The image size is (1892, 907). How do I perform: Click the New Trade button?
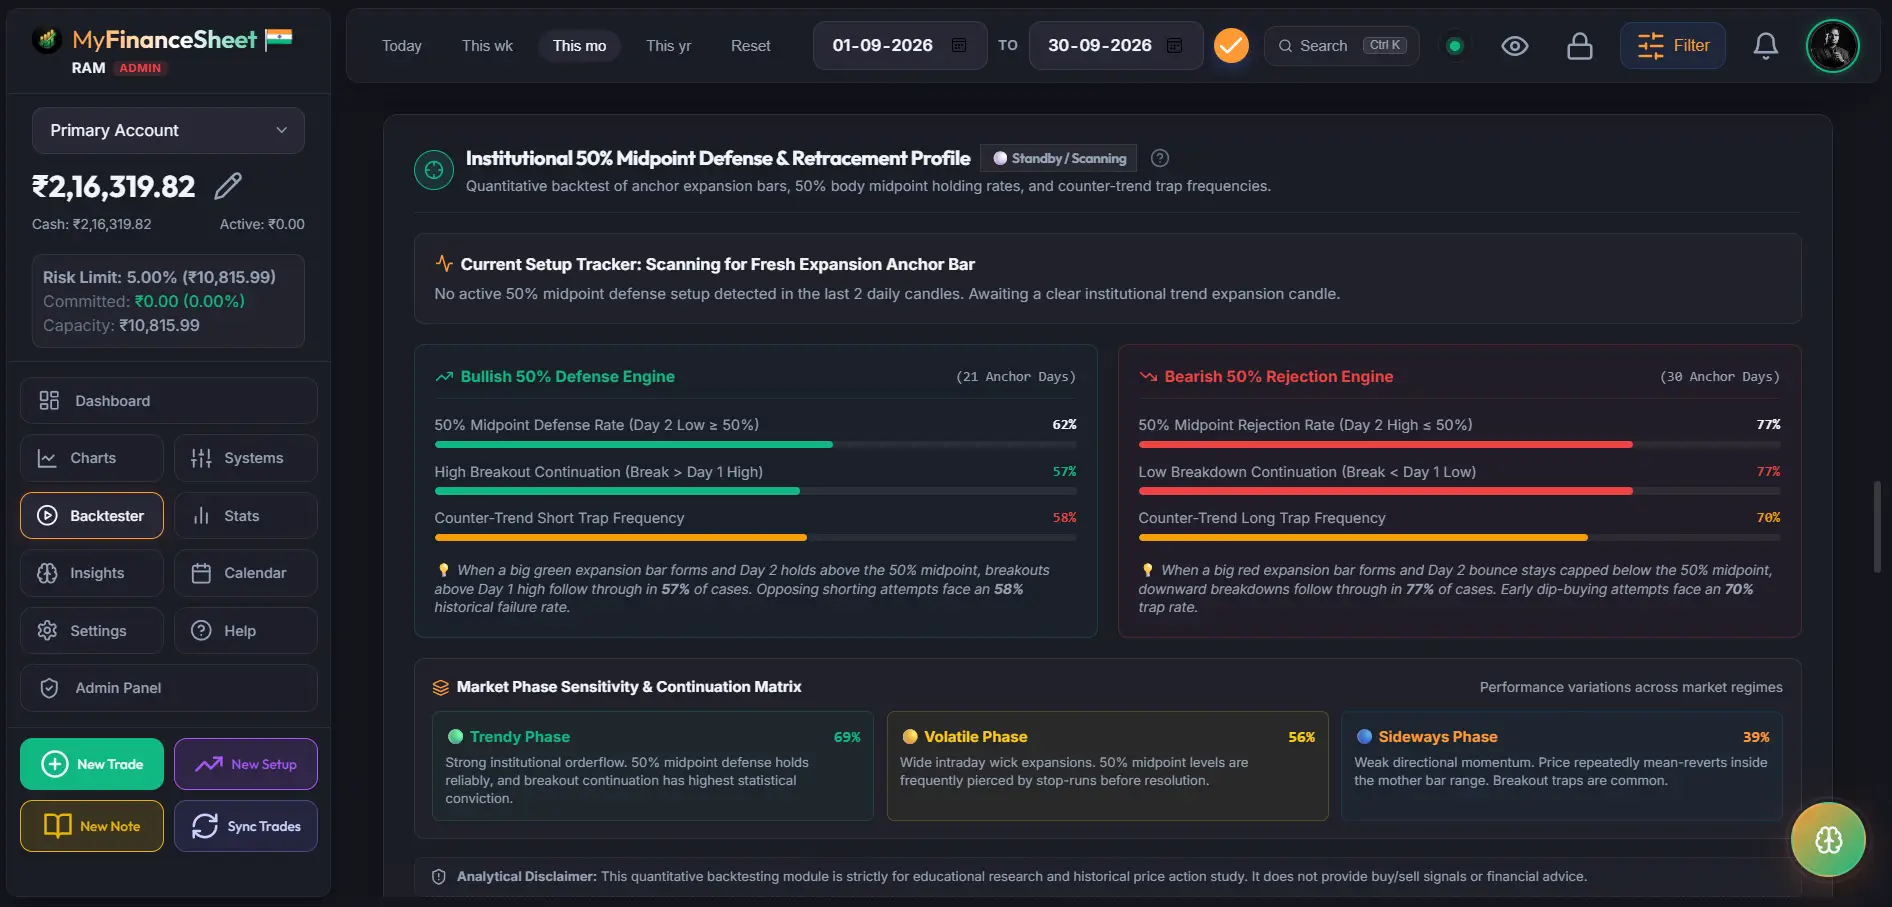(92, 764)
